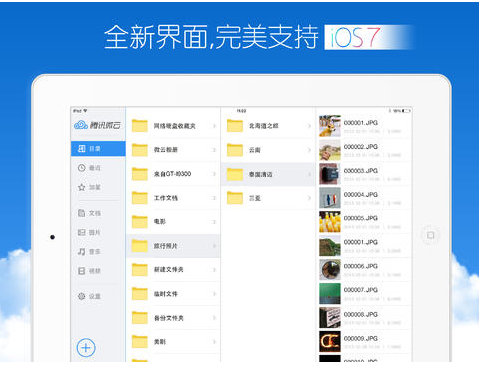The height and width of the screenshot is (372, 481).
Task: Select the 临时文件 folder name
Action: (165, 294)
